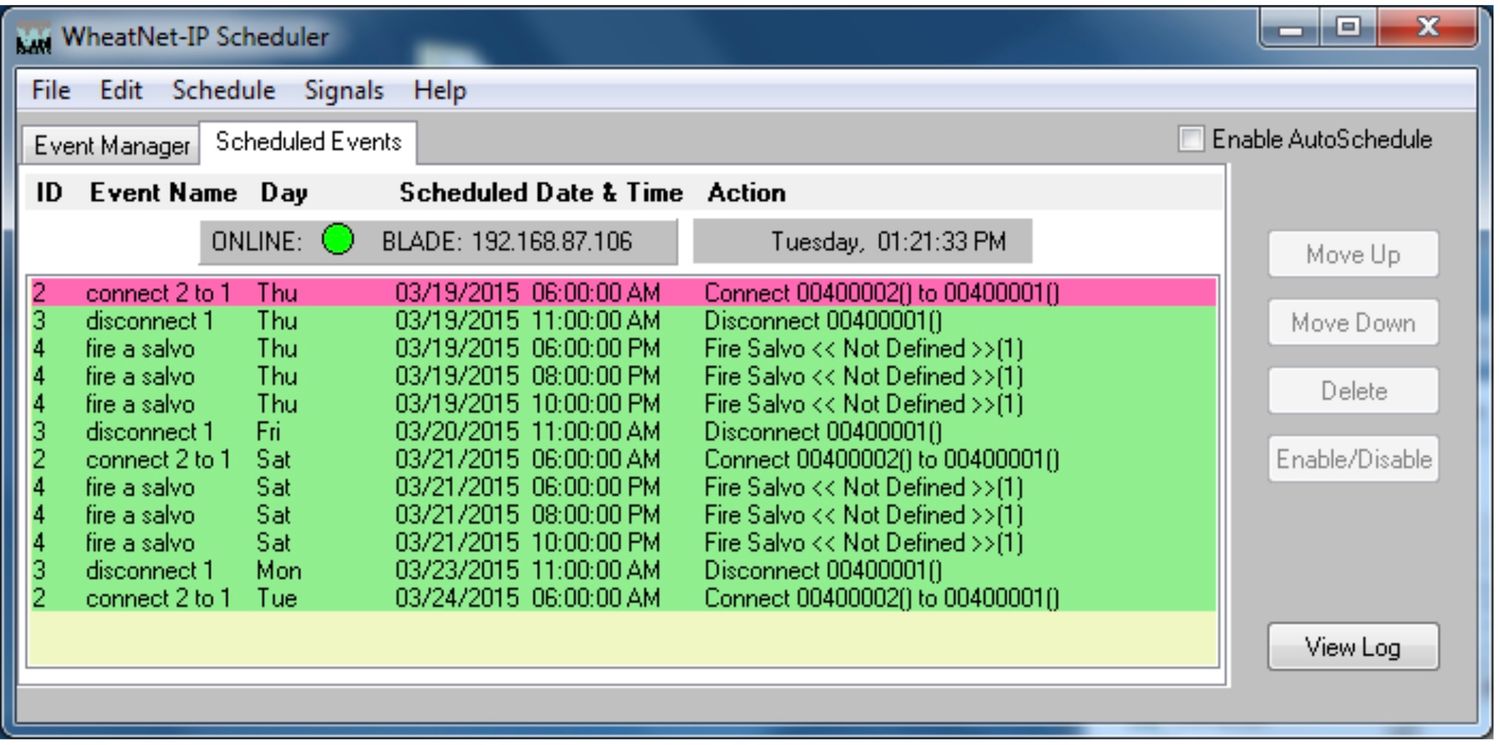Image resolution: width=1500 pixels, height=745 pixels.
Task: Click the green ONLINE status indicator
Action: coord(340,241)
